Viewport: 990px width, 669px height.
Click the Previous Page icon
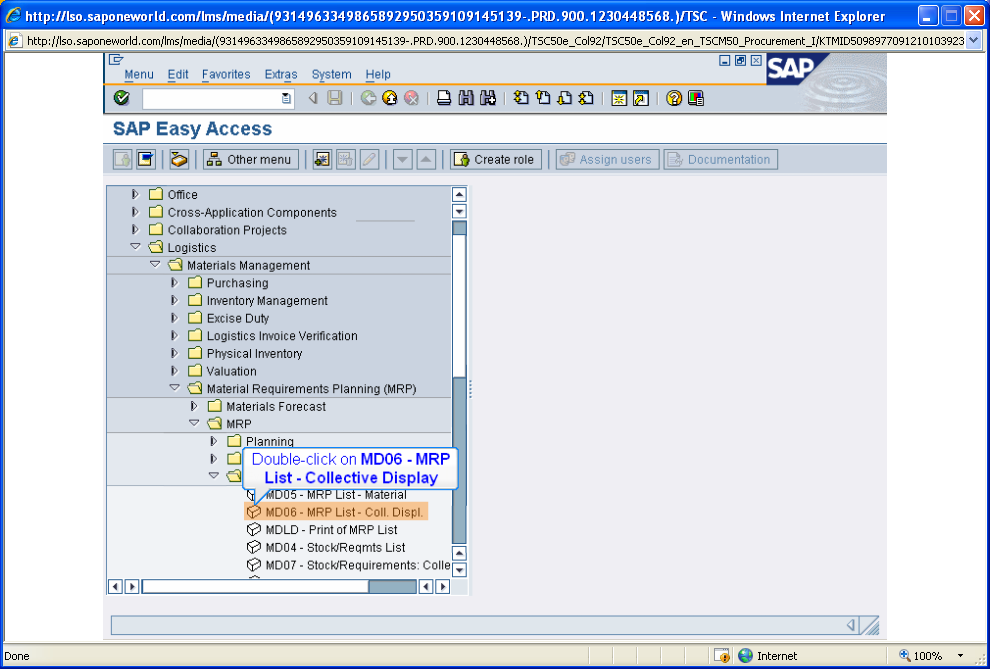[x=543, y=98]
